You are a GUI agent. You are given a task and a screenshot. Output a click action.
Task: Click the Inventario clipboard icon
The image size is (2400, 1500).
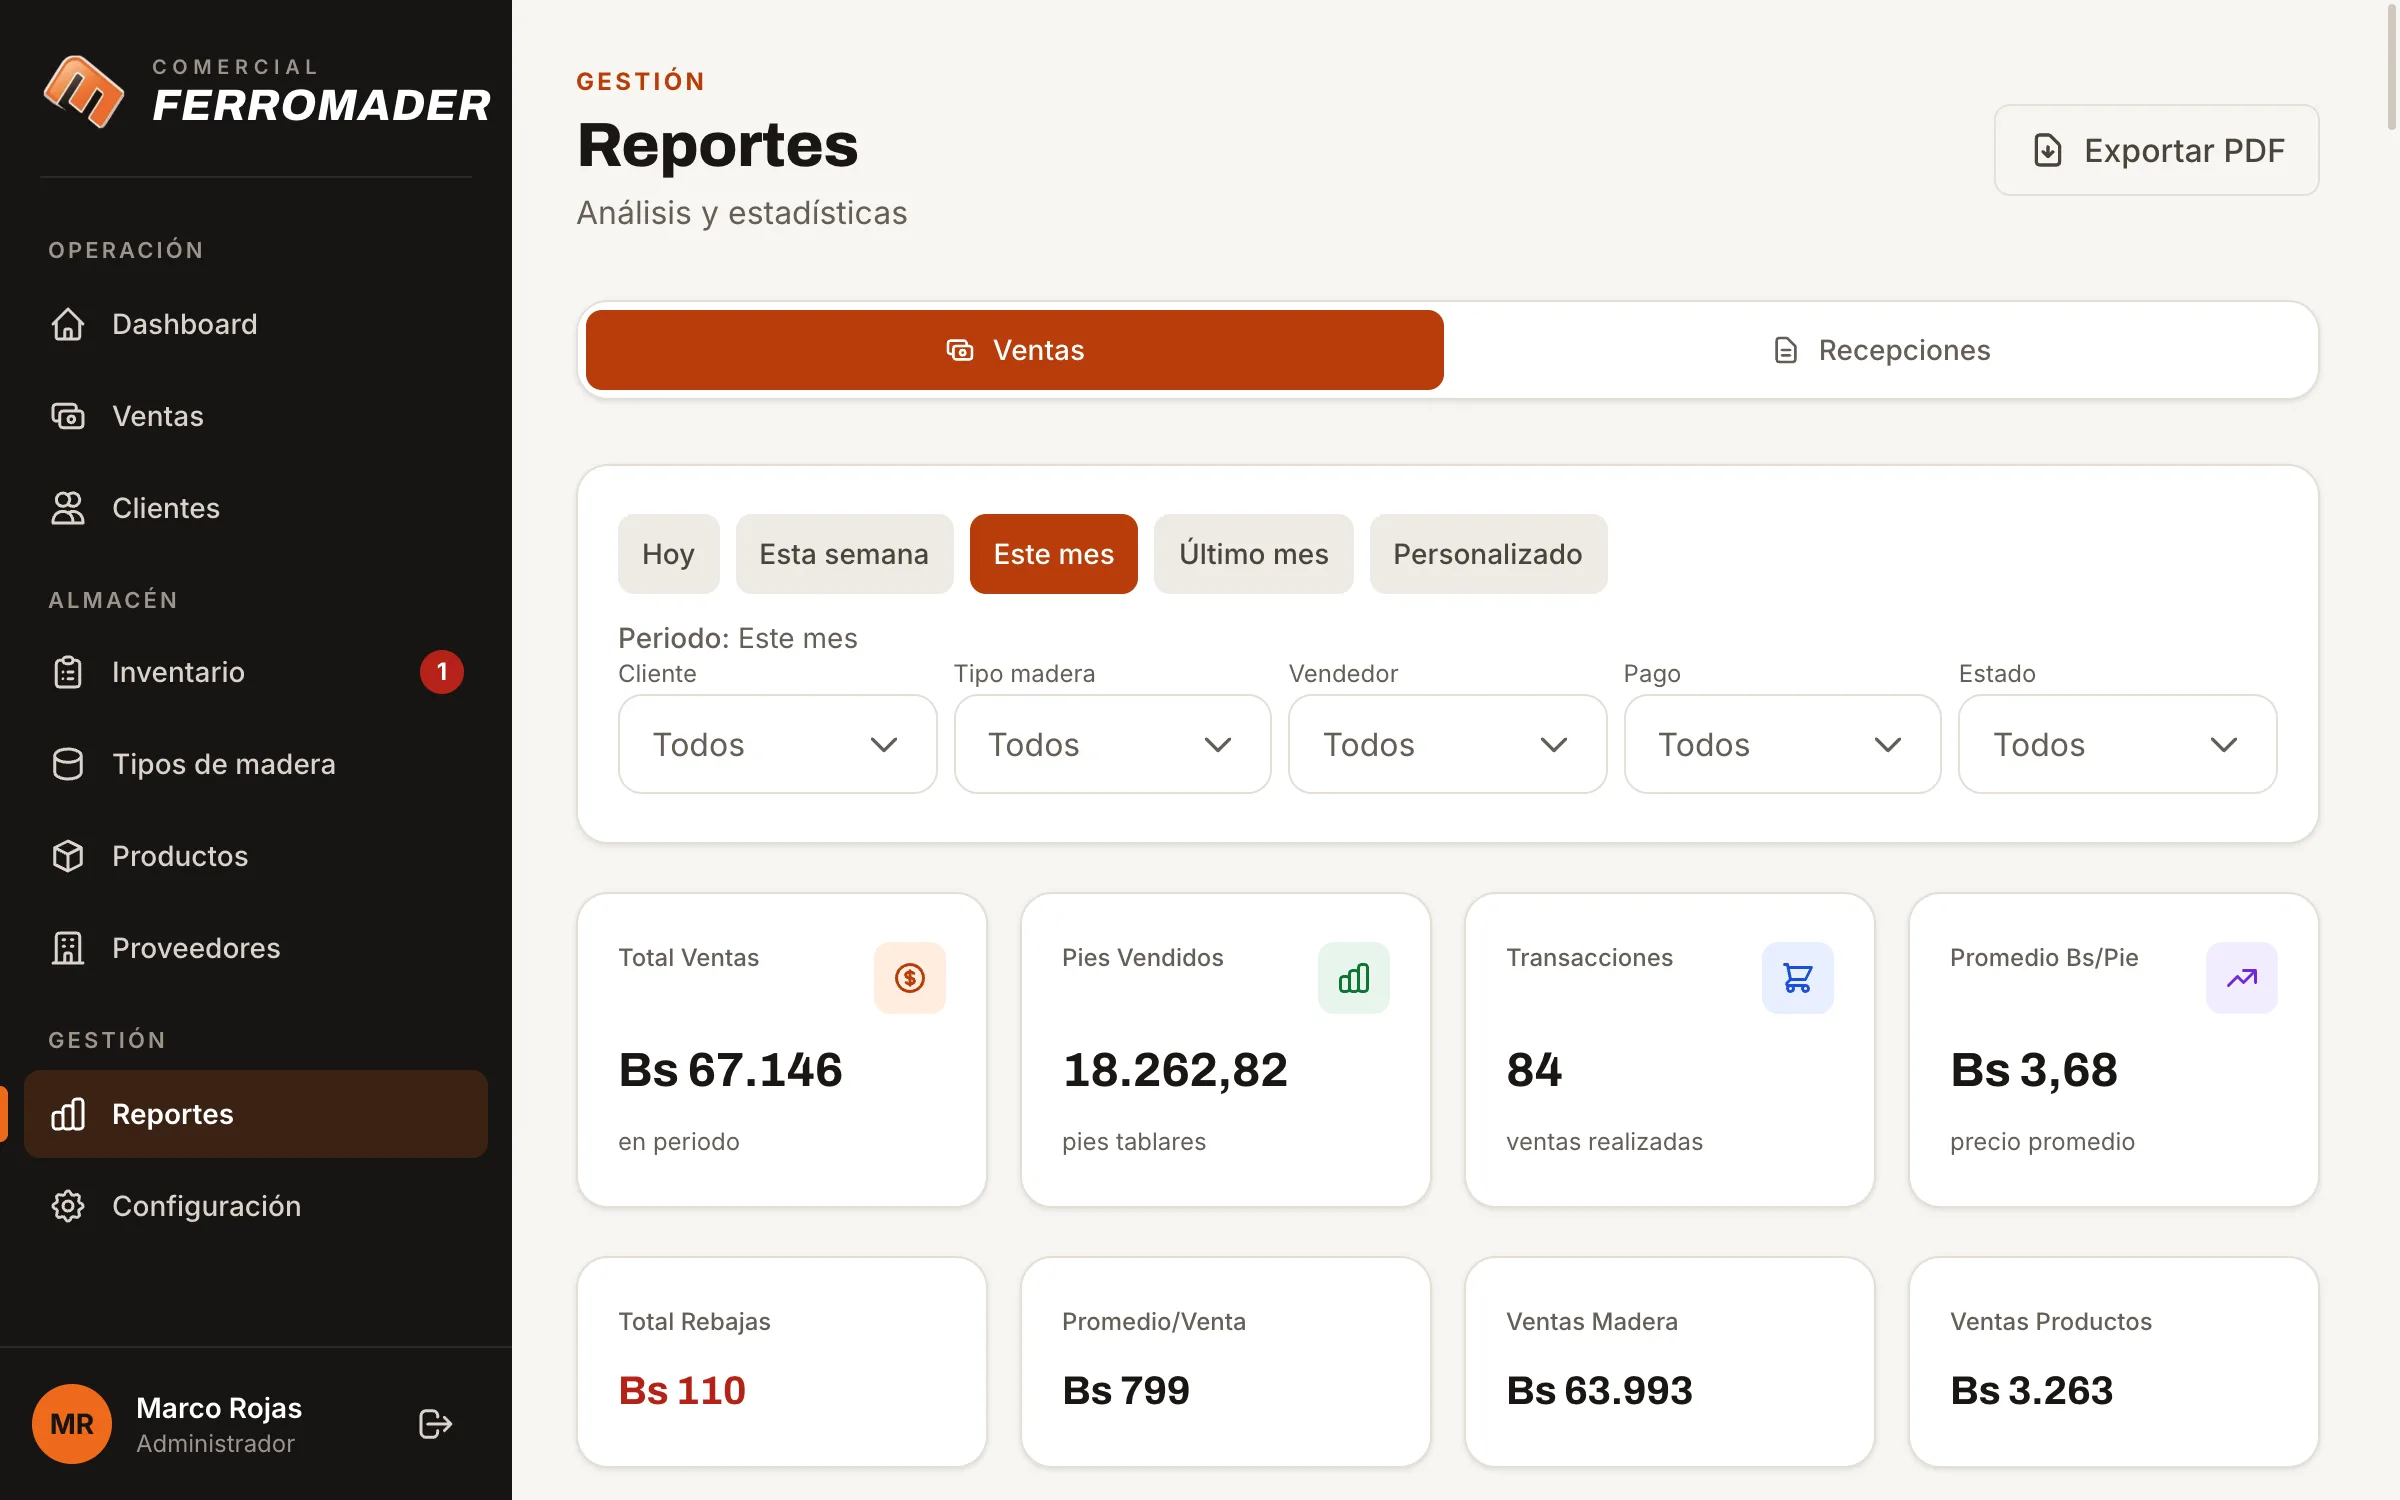[x=68, y=672]
